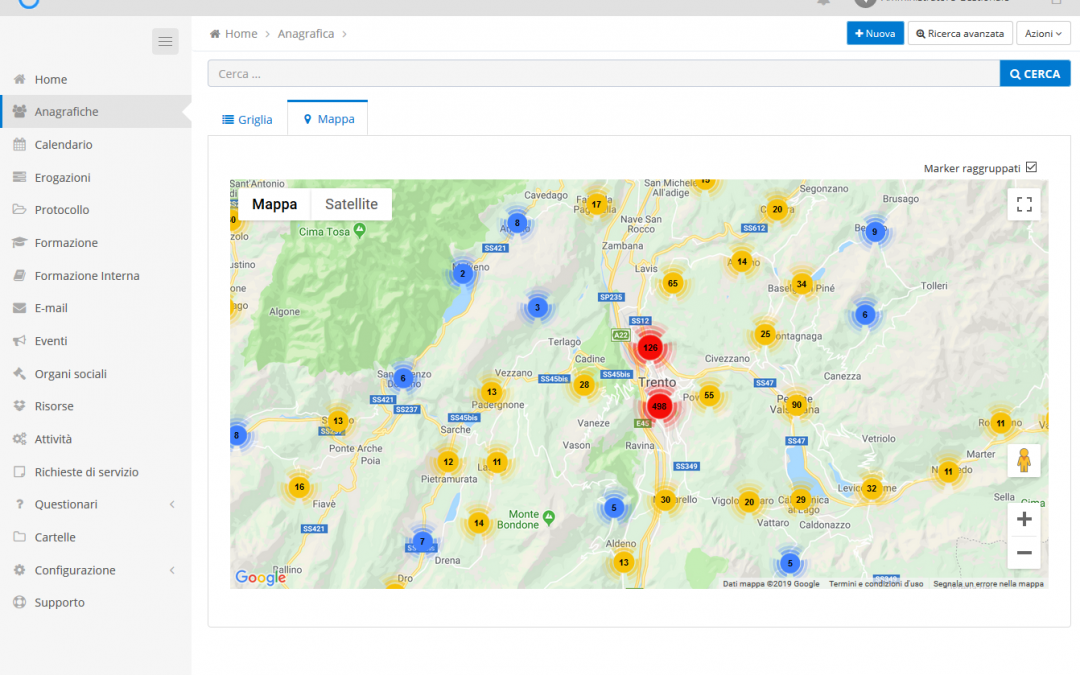Click the Supporto lifebuoy icon
This screenshot has height=675, width=1080.
[x=19, y=602]
